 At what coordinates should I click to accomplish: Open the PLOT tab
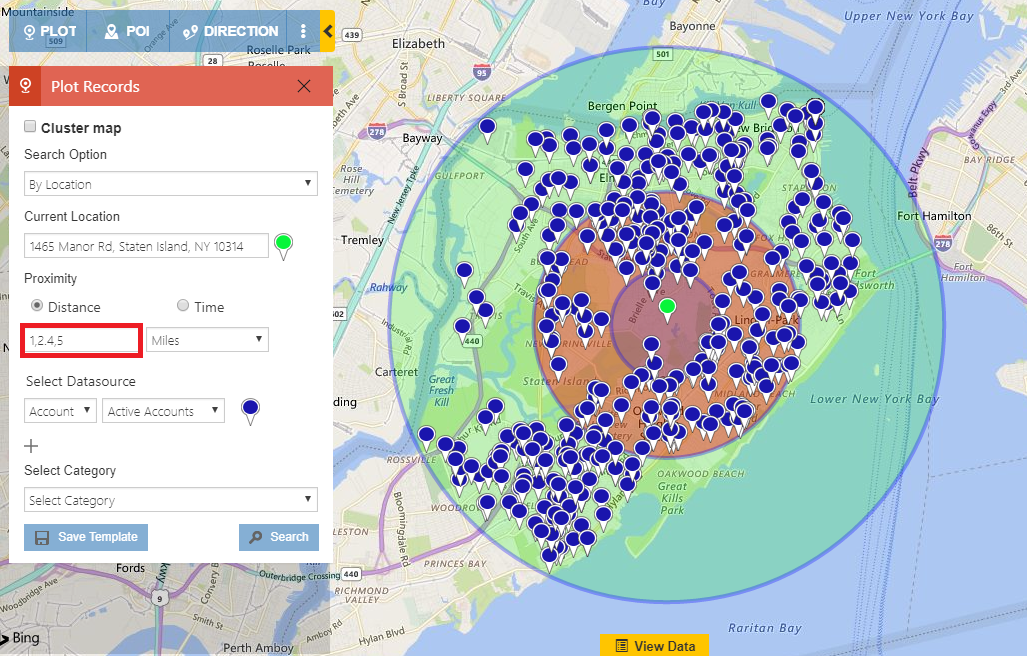coord(49,31)
